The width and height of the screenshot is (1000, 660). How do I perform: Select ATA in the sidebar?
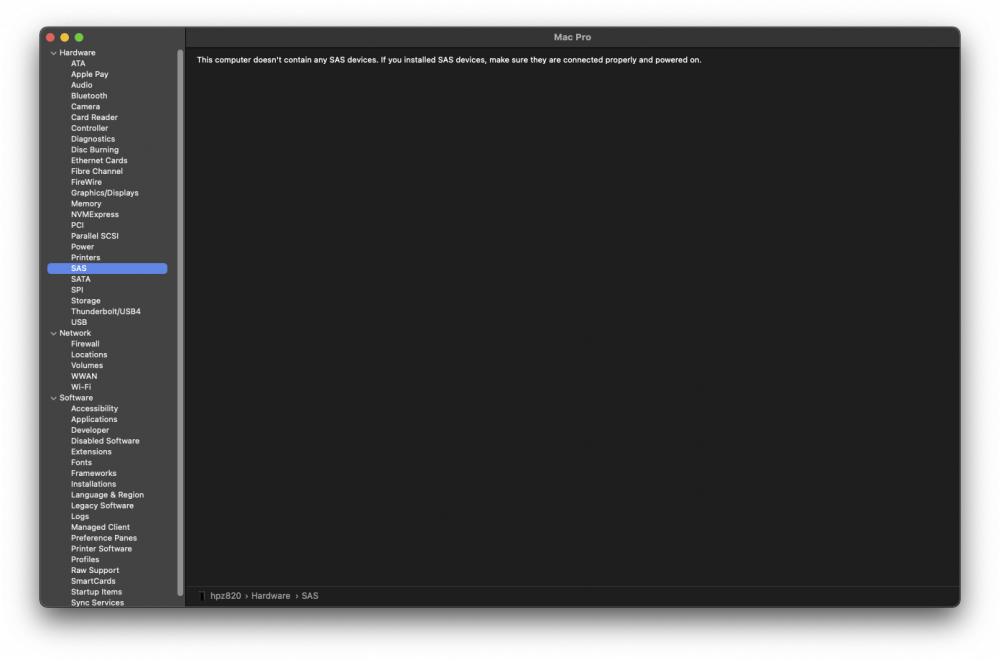tap(78, 63)
